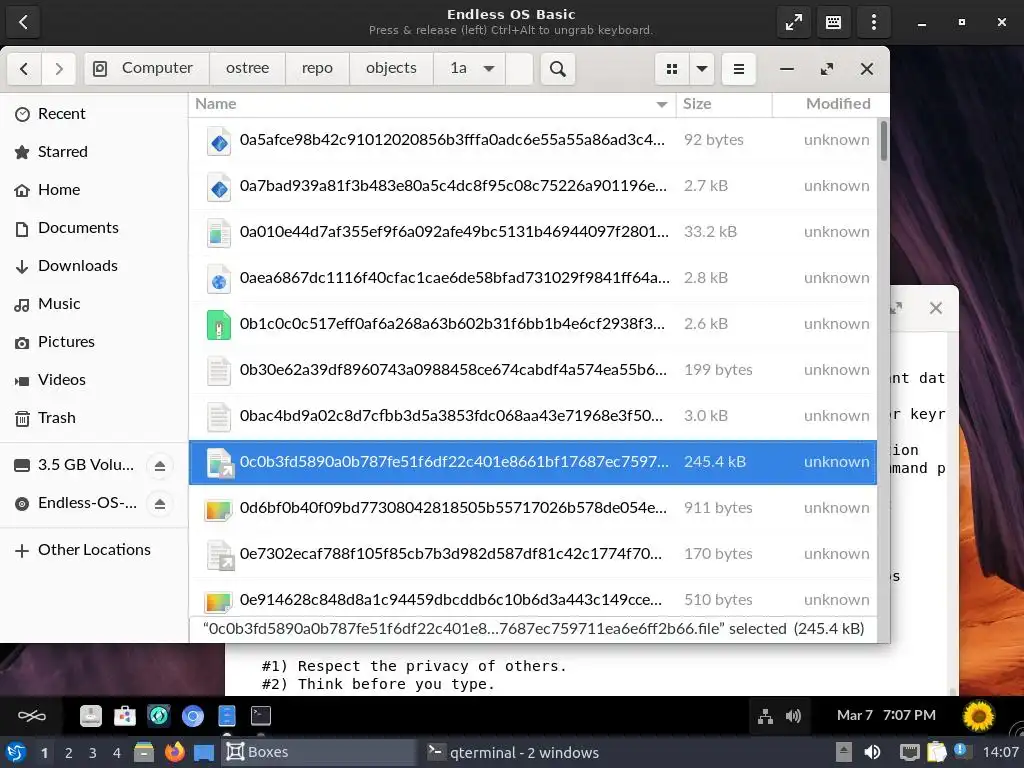Viewport: 1024px width, 768px height.
Task: Open the sunflower user menu
Action: [x=978, y=716]
